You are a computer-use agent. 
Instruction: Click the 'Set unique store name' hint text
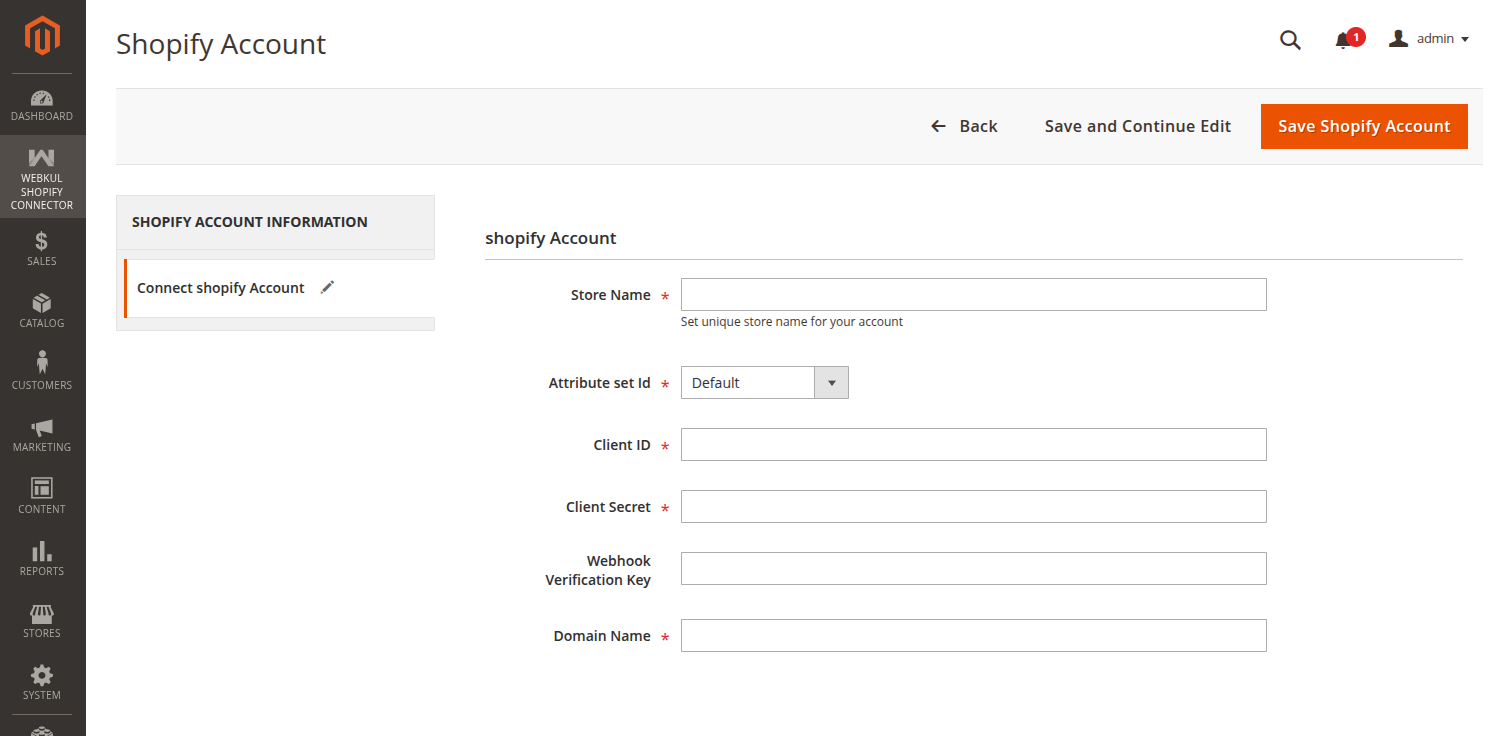(792, 322)
